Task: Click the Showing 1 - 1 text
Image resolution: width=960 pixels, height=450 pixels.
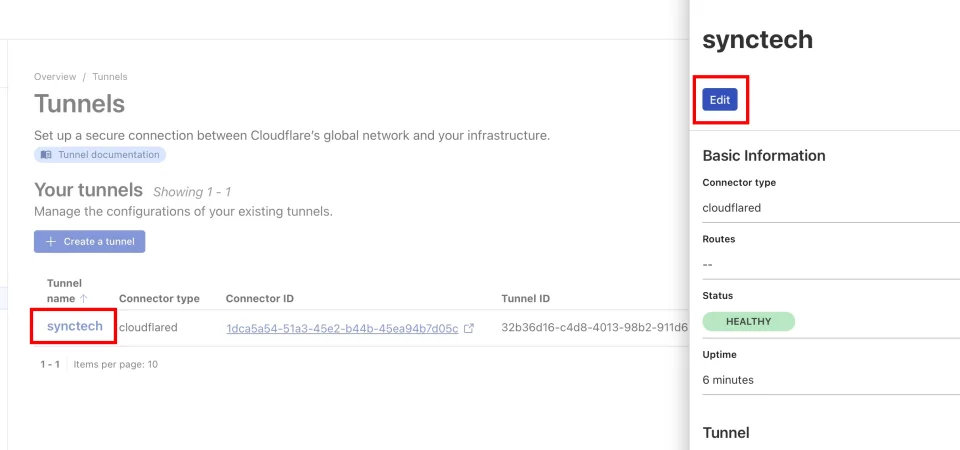Action: click(x=192, y=192)
